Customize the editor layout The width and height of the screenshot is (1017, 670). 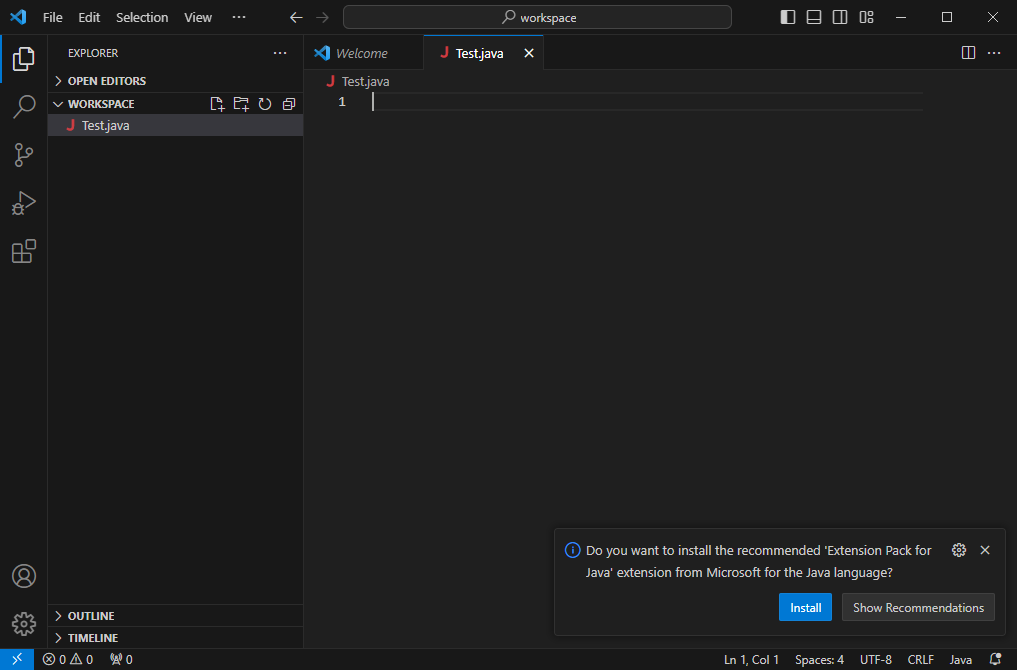pyautogui.click(x=867, y=18)
